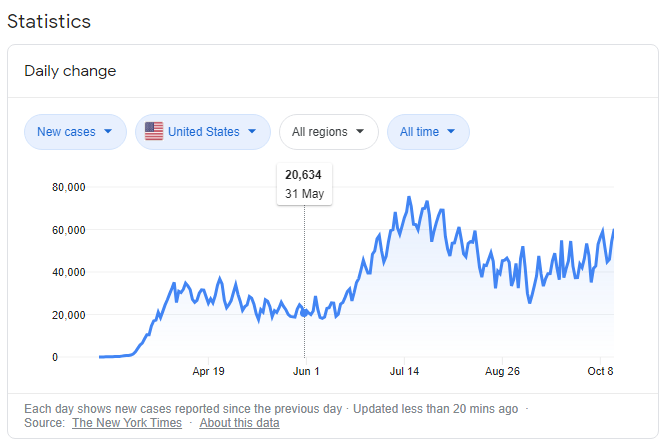Open the All time range dropdown
Screen dimensions: 671x447
pos(428,132)
